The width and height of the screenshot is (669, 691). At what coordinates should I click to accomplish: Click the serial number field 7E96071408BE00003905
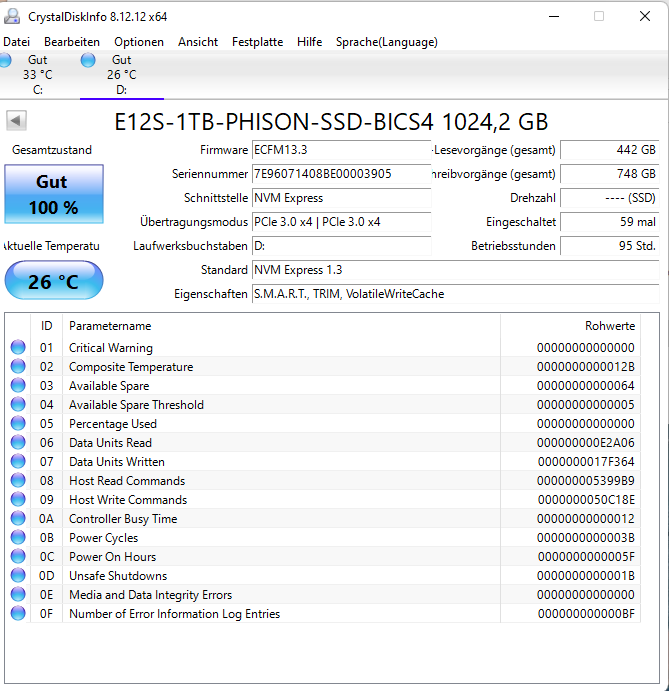pos(342,174)
